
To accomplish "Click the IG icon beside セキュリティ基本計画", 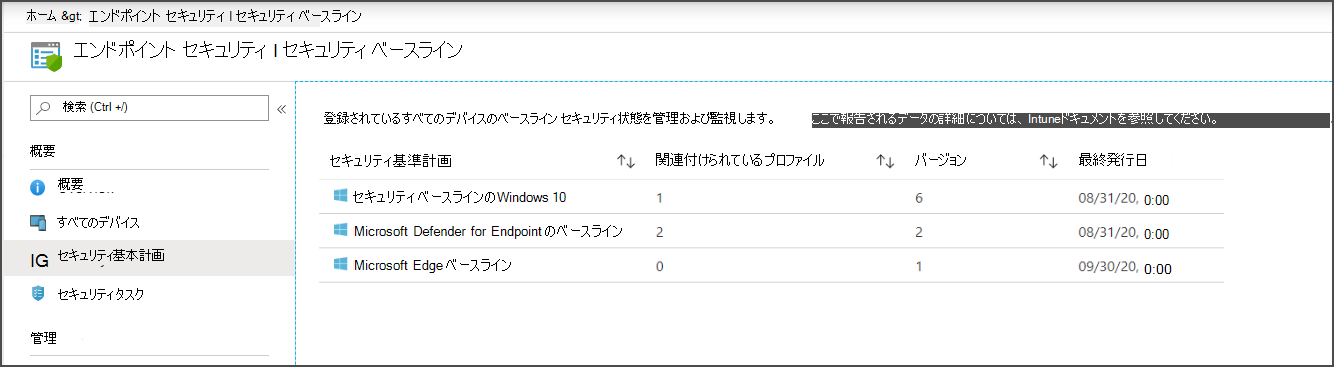I will [40, 261].
